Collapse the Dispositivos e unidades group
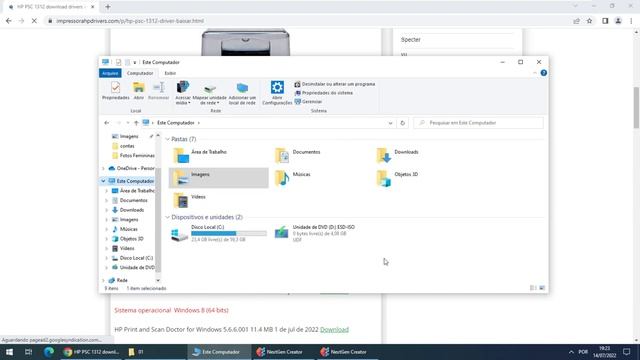 coord(167,217)
